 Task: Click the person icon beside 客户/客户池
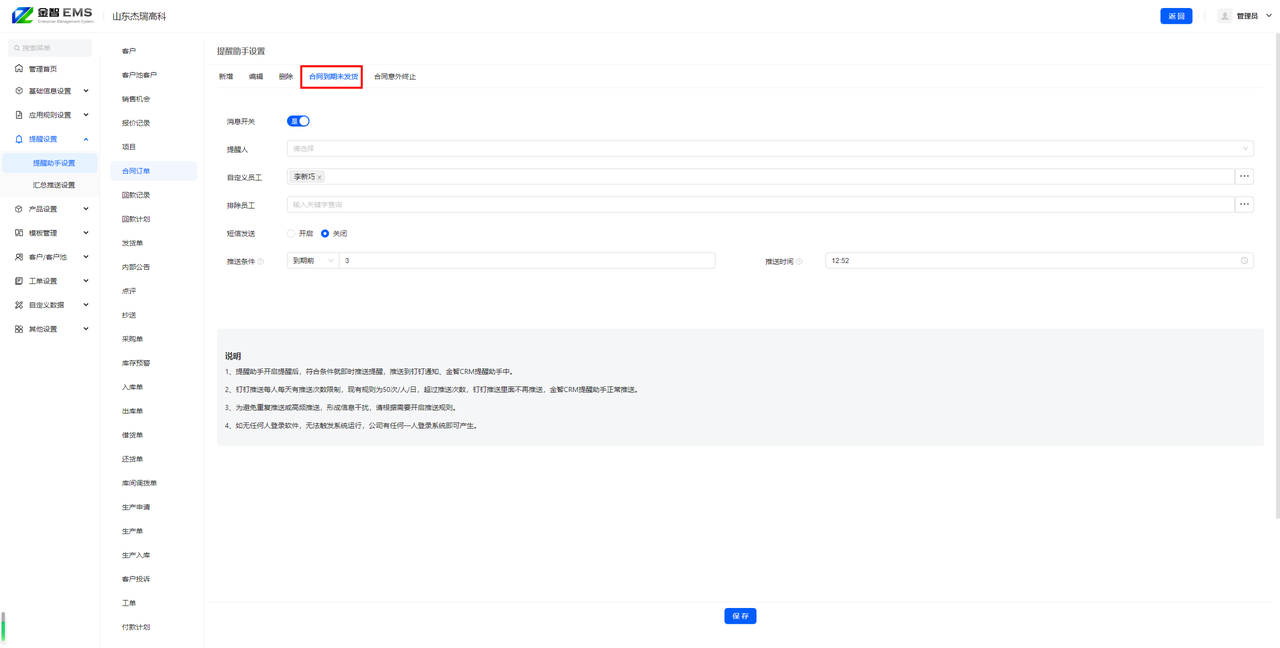(19, 257)
